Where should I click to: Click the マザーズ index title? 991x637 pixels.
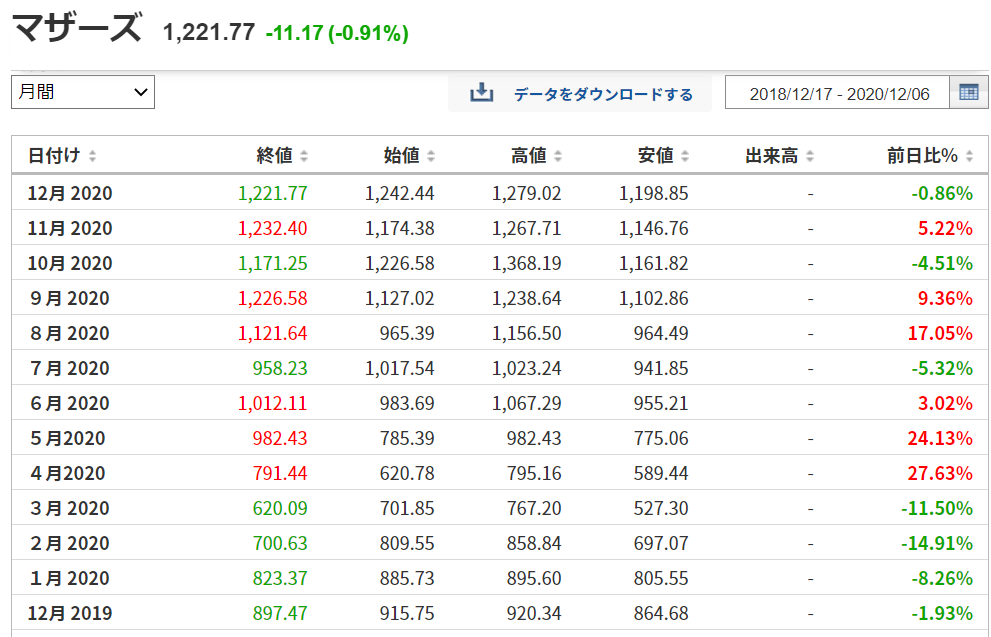point(76,28)
